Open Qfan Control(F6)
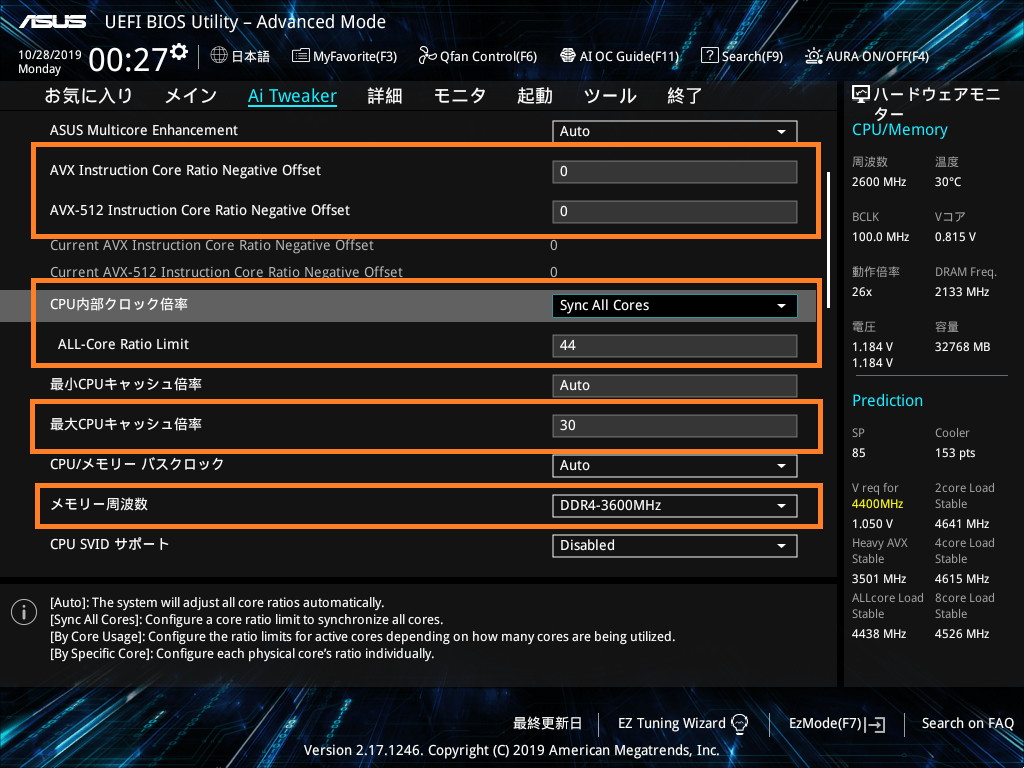The width and height of the screenshot is (1024, 768). (477, 56)
